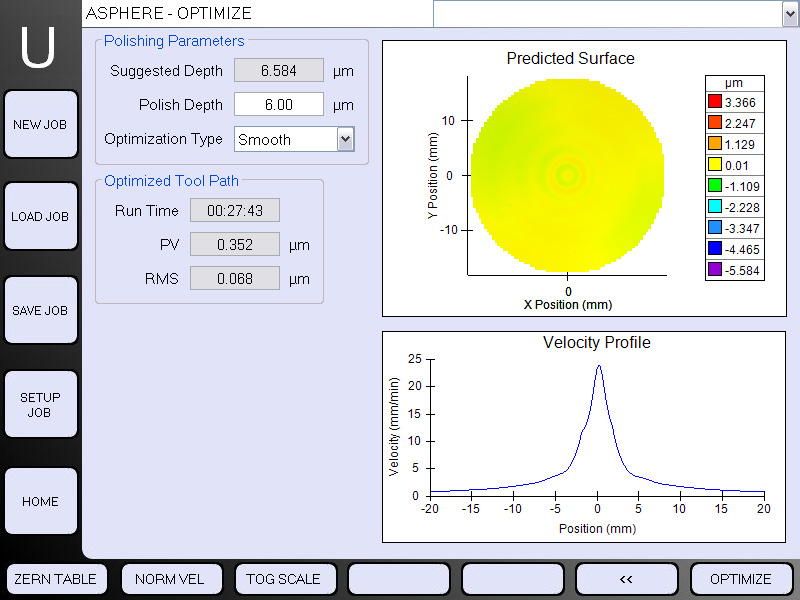Click the Predicted Surface map center

(x=568, y=175)
